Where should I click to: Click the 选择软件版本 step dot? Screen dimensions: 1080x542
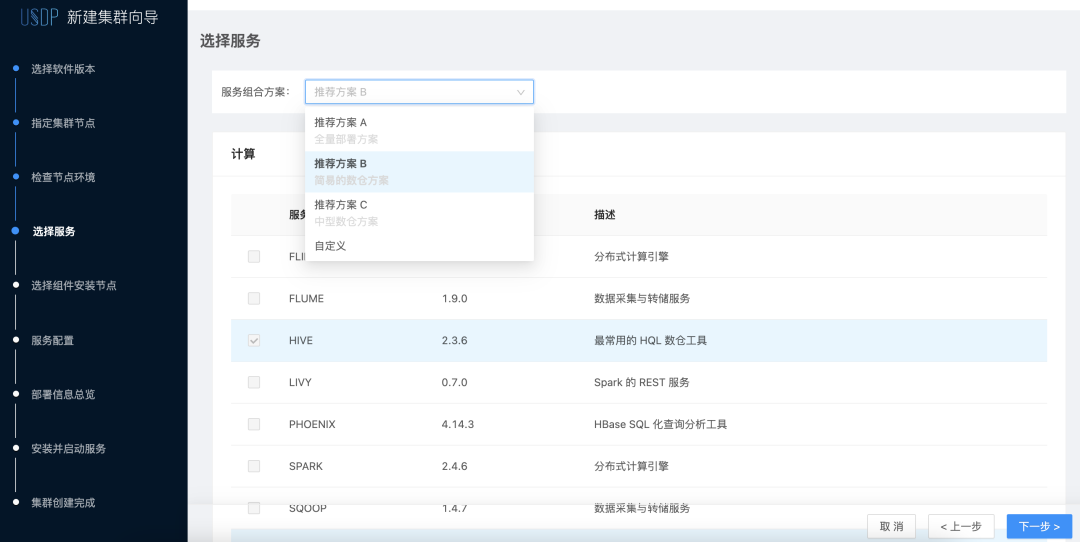pyautogui.click(x=15, y=69)
